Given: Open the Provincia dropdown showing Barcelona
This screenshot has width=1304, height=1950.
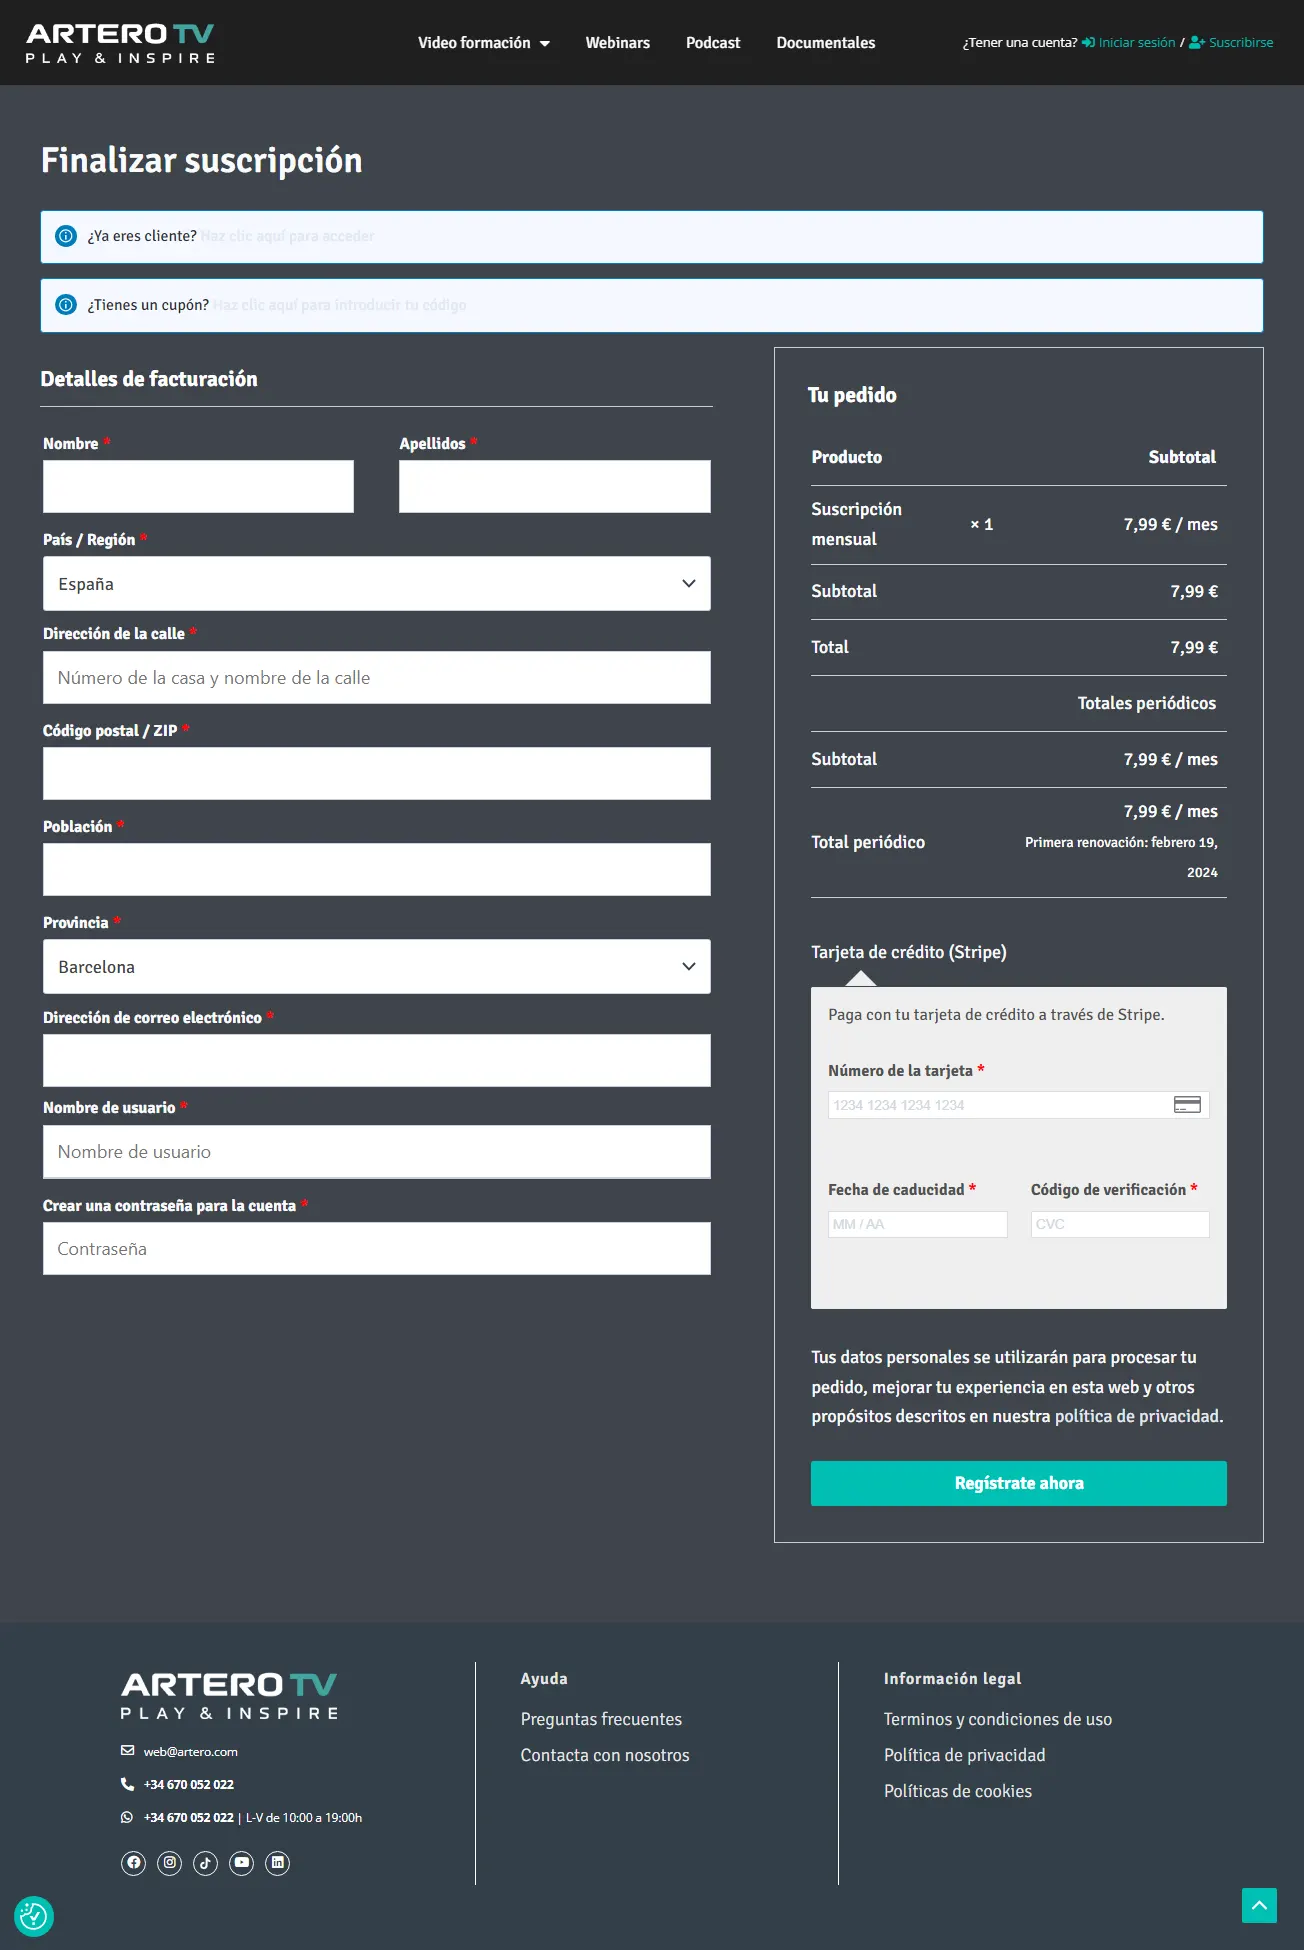Looking at the screenshot, I should coord(376,967).
